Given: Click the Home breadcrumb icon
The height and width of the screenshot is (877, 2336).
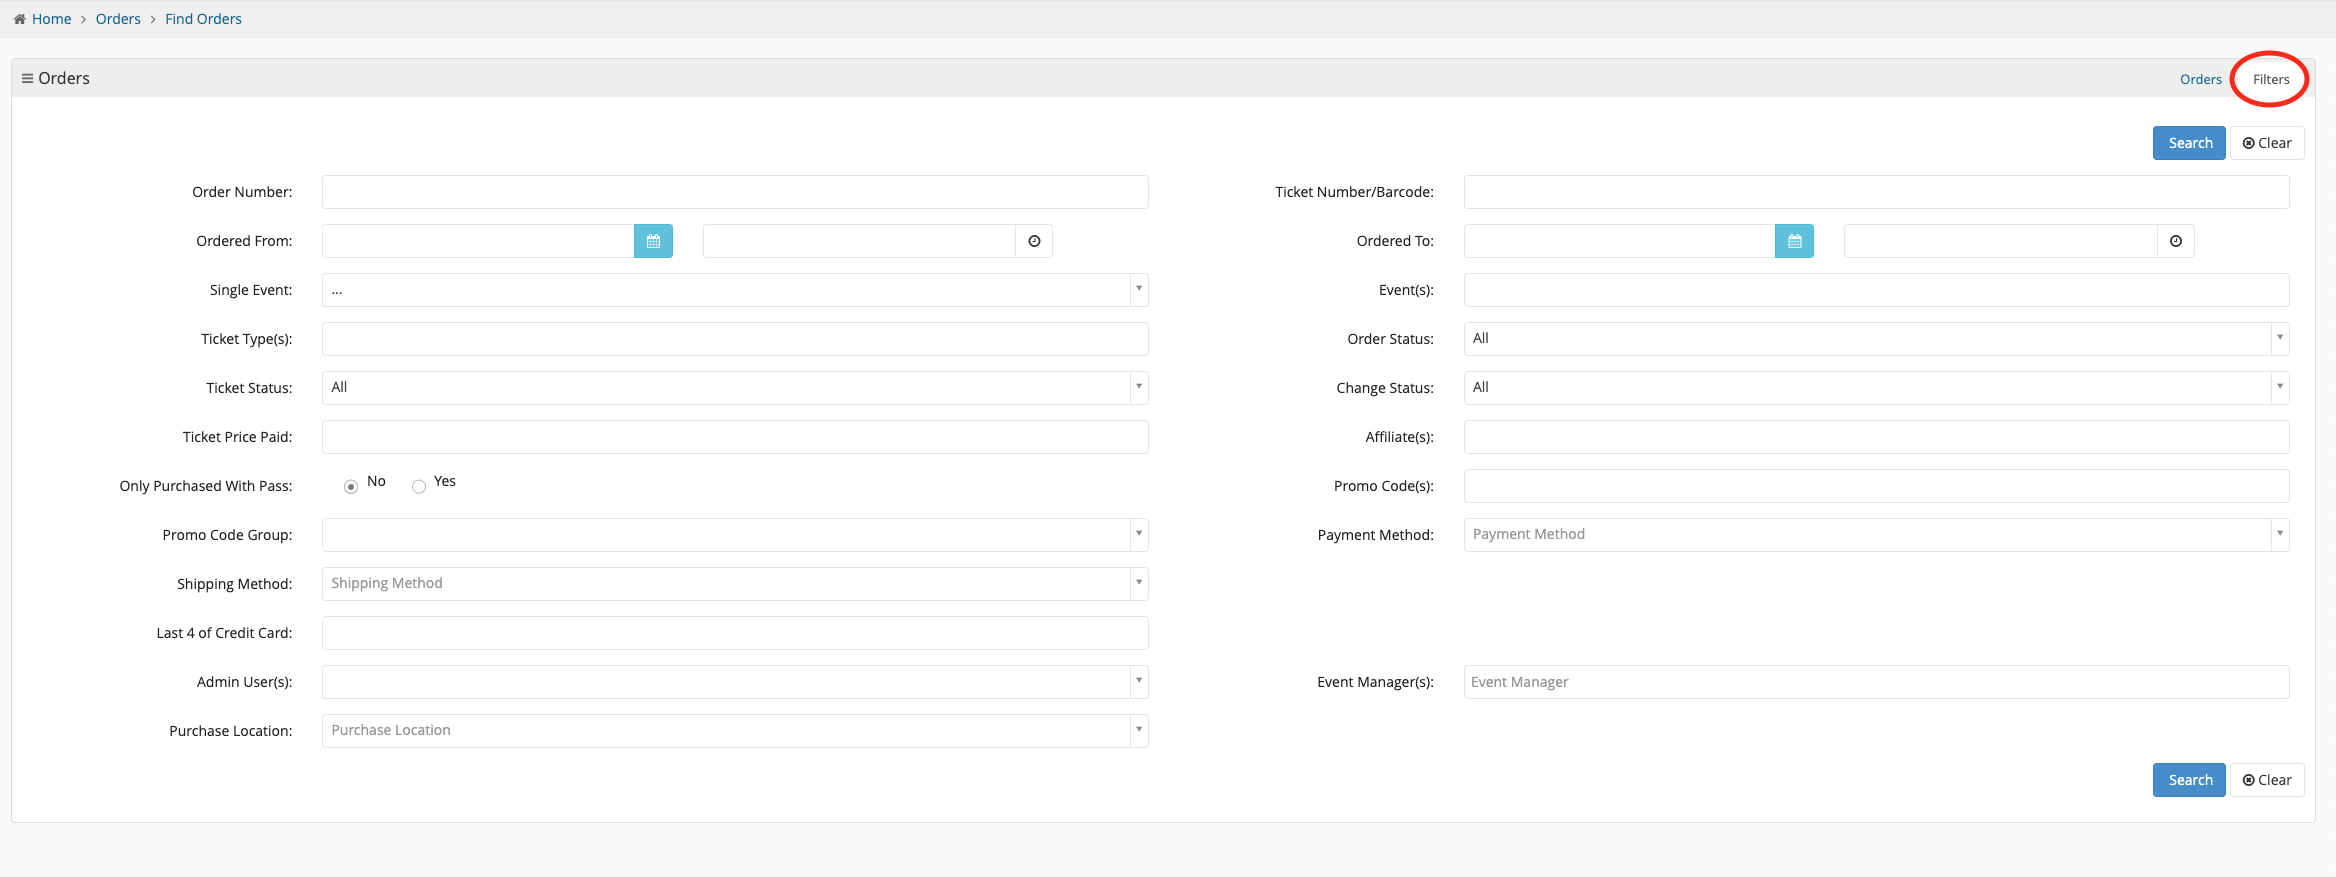Looking at the screenshot, I should point(19,19).
